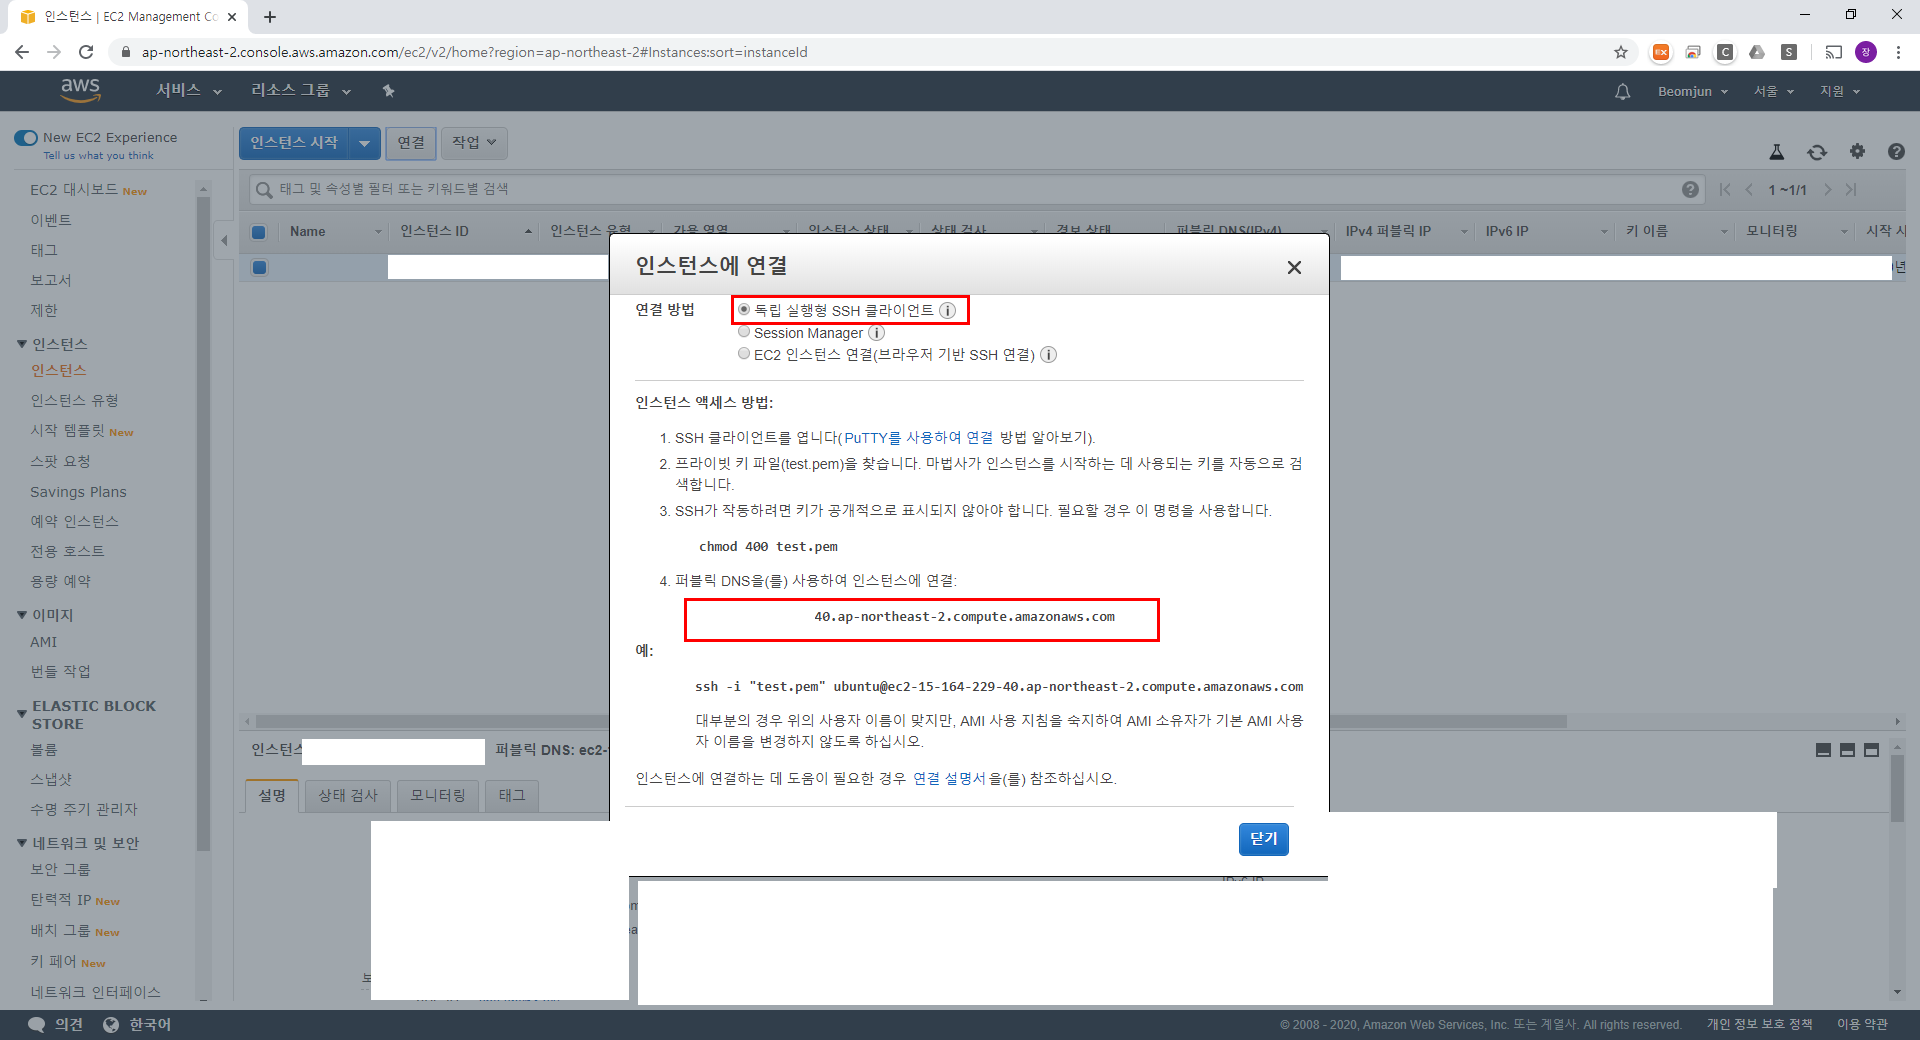1920x1040 pixels.
Task: Open Chrome menu three dots
Action: [1898, 52]
